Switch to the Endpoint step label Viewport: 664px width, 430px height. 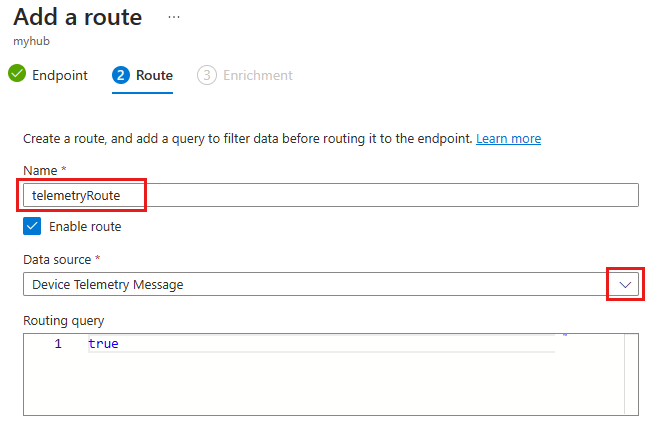click(x=60, y=75)
